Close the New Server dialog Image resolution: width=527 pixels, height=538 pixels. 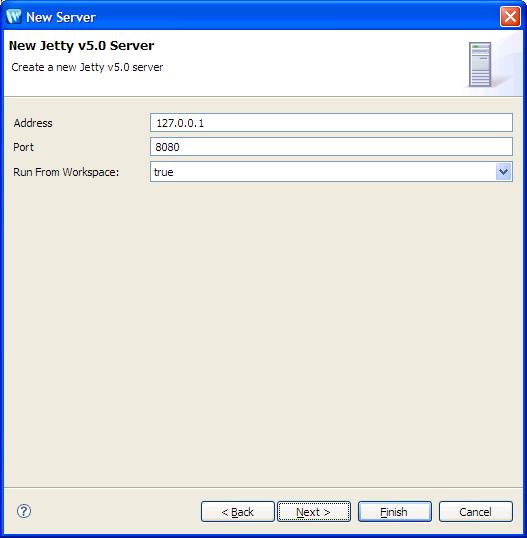(510, 16)
